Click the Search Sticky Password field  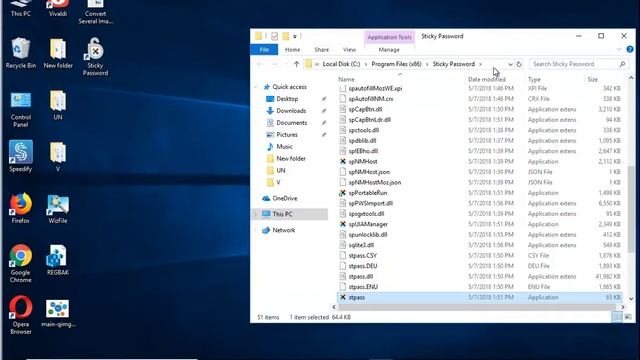[579, 64]
